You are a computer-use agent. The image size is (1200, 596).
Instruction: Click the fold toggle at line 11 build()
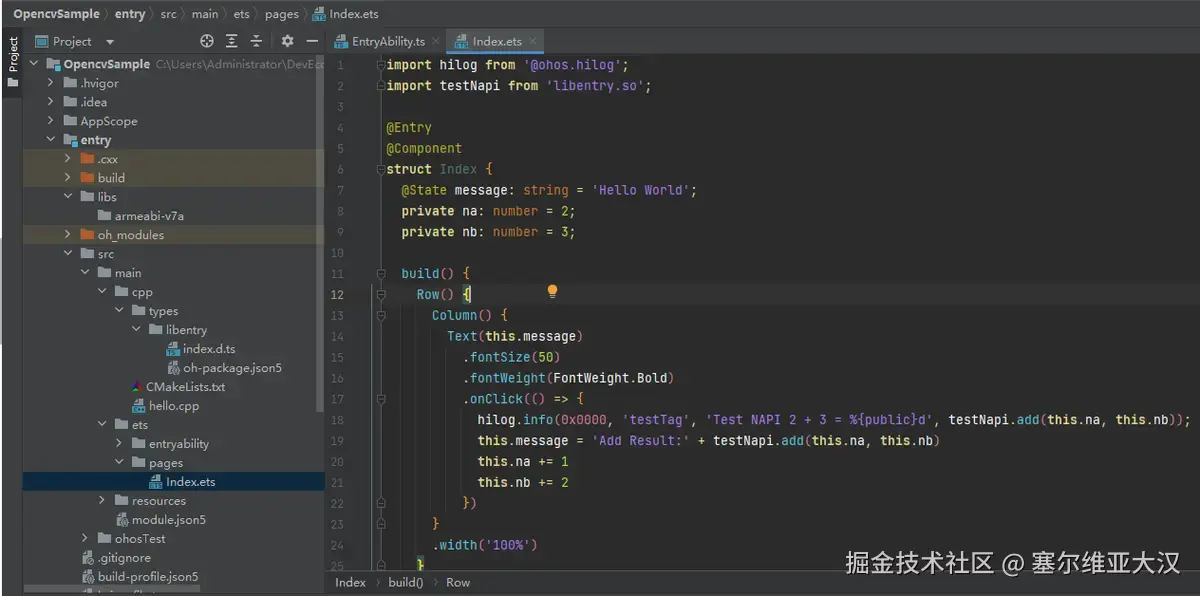(381, 273)
